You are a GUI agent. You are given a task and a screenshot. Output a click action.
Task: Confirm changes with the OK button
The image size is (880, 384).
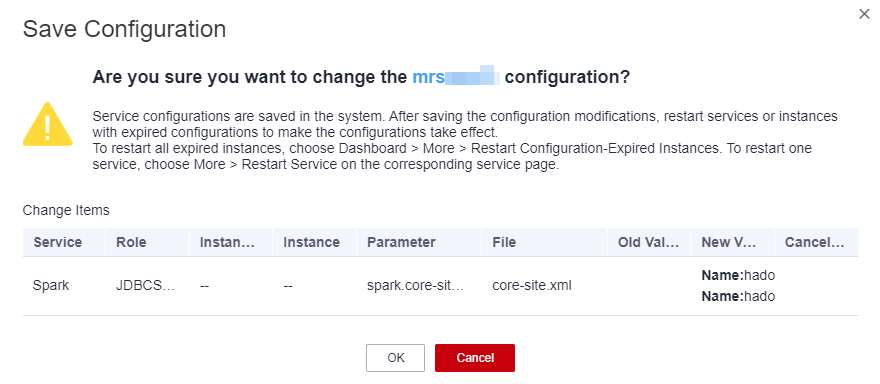[x=395, y=358]
